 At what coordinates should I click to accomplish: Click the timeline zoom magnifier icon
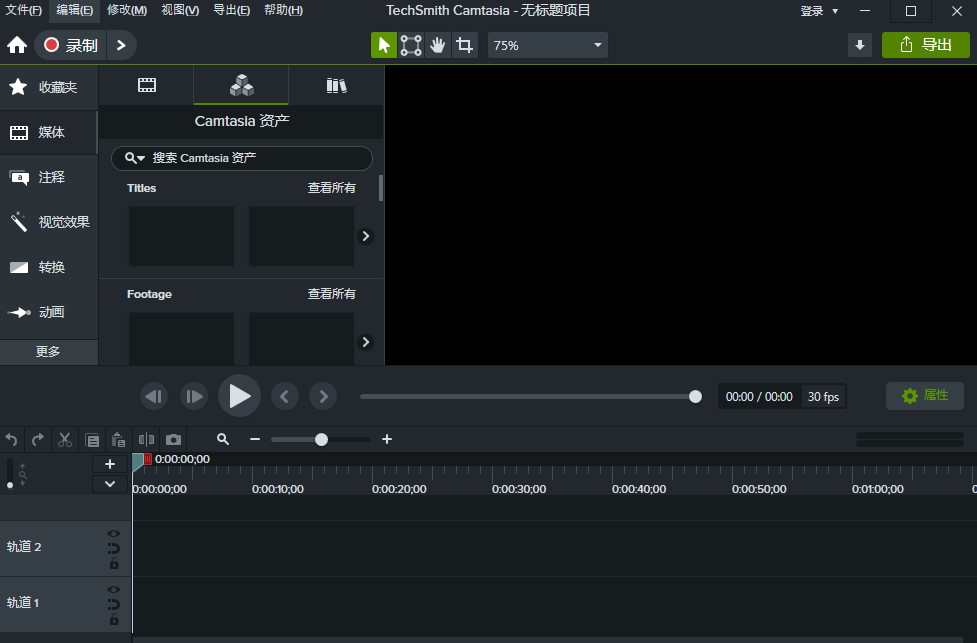pos(223,439)
